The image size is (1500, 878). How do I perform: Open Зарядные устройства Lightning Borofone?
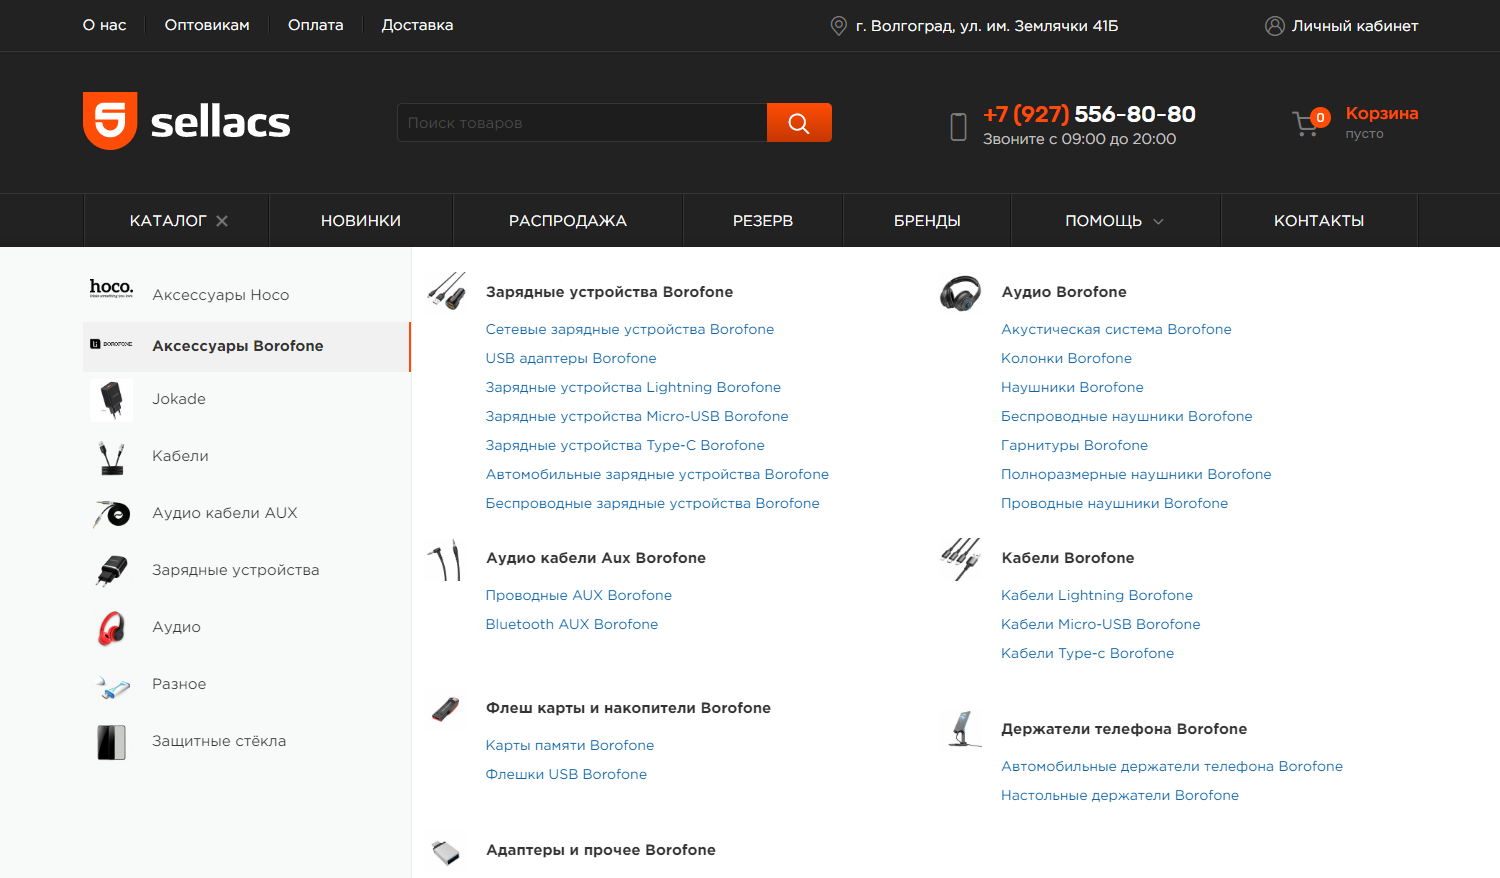coord(633,387)
